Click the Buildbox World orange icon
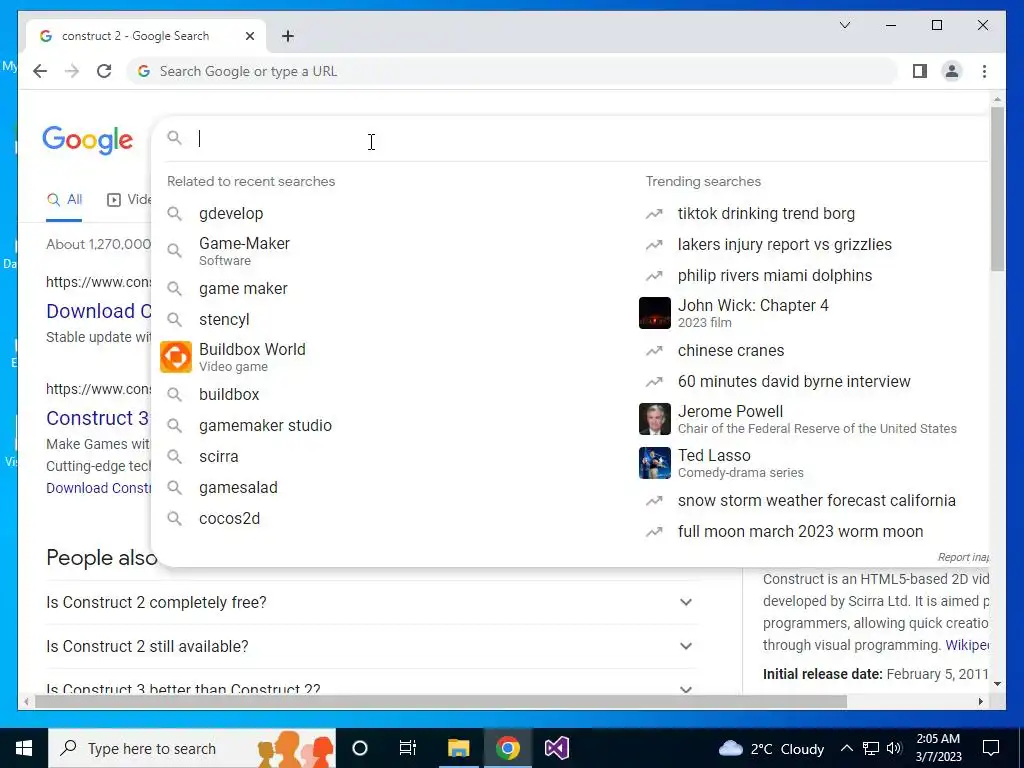 point(176,357)
